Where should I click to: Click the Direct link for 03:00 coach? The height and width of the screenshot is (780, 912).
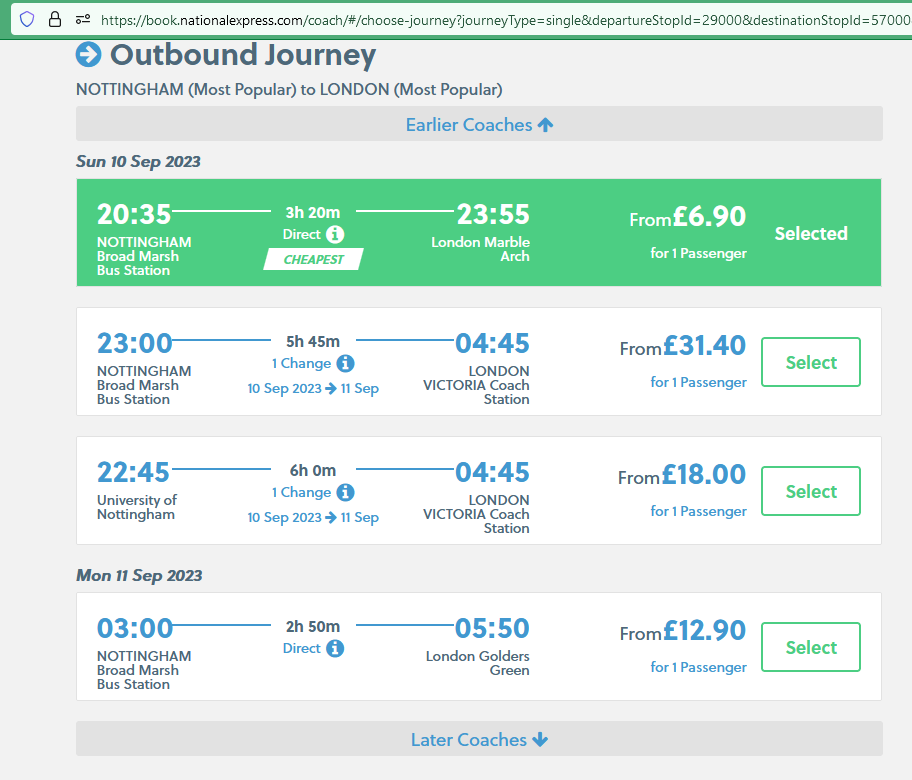pos(301,649)
